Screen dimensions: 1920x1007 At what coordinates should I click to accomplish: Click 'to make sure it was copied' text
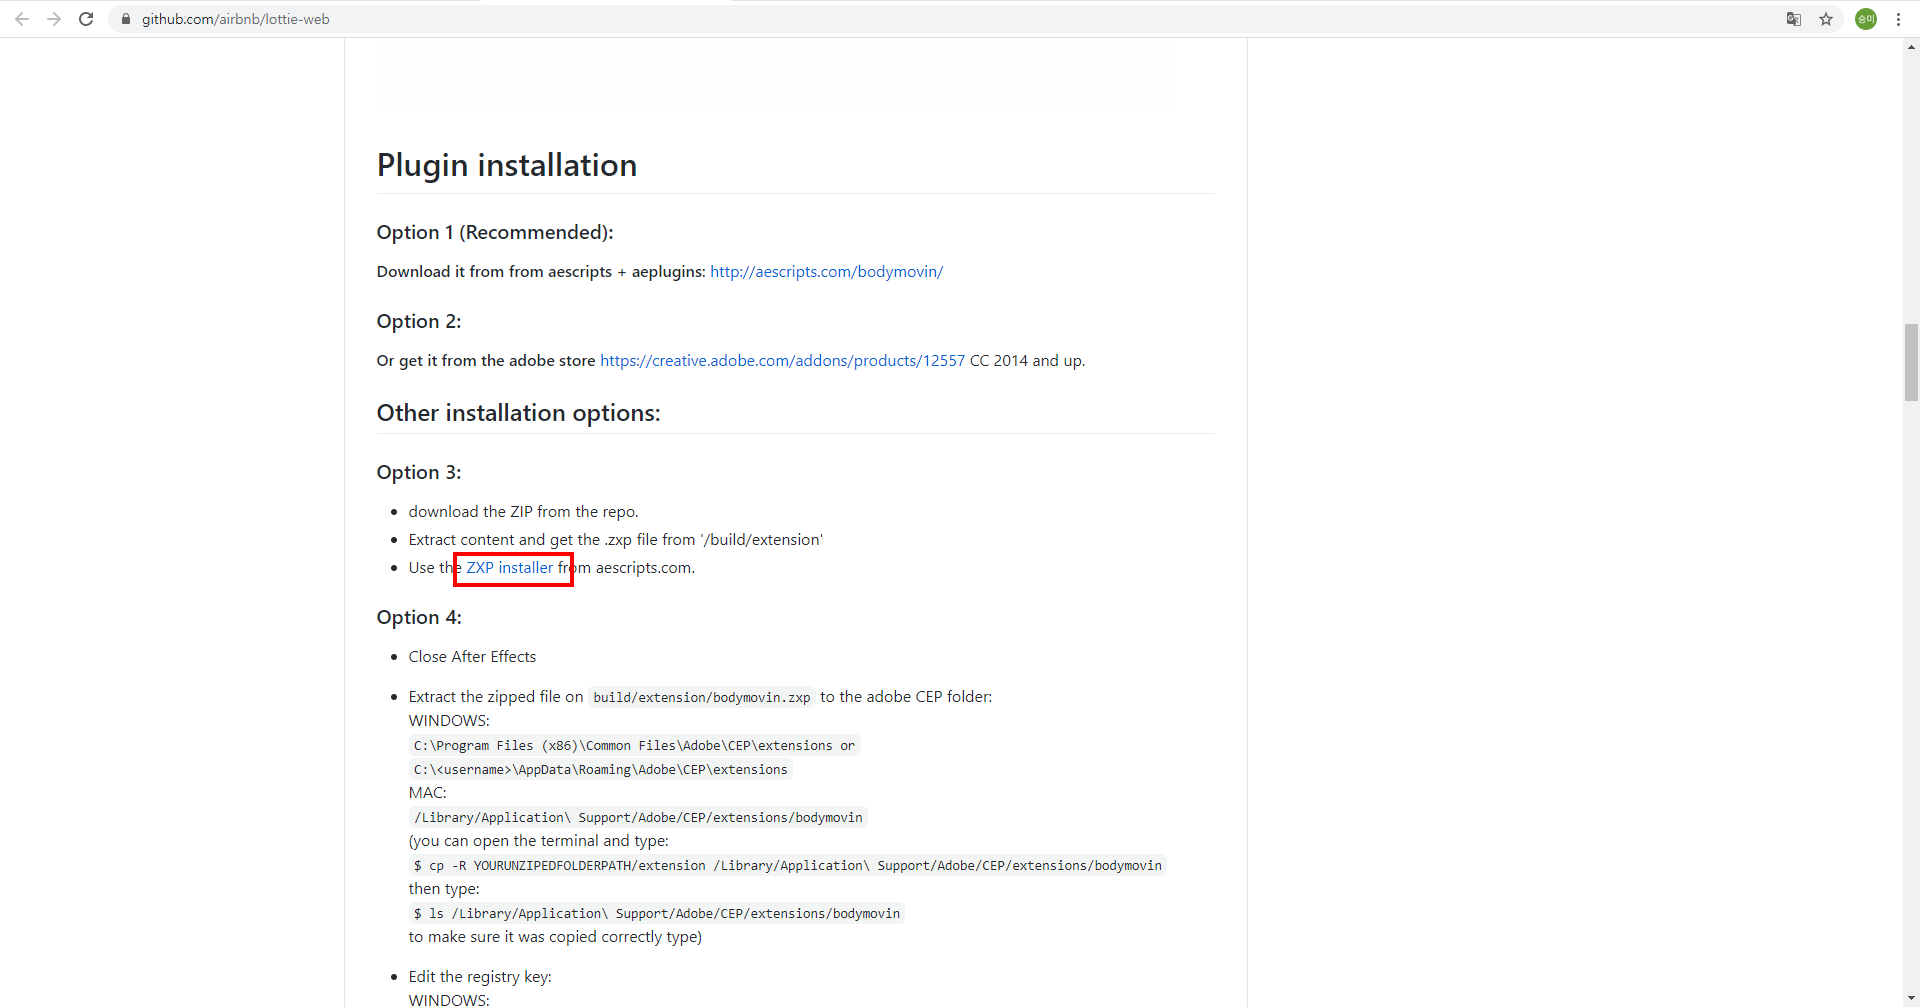pyautogui.click(x=555, y=936)
